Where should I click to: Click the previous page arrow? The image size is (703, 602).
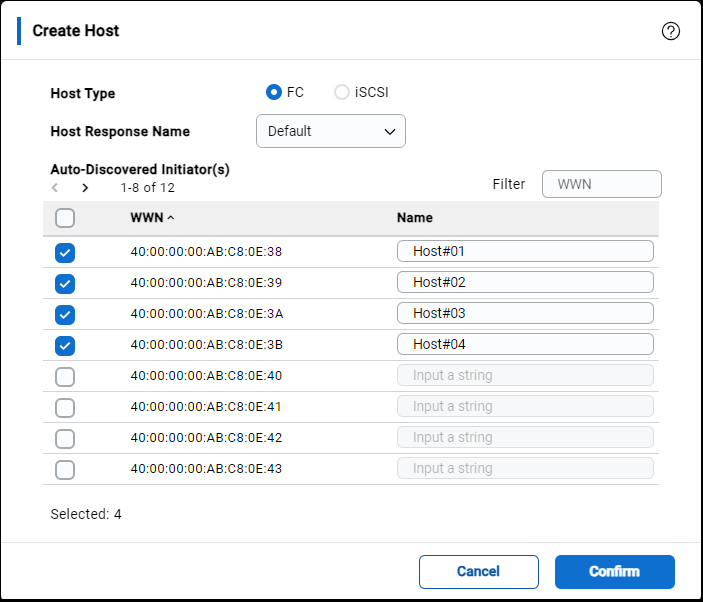click(x=55, y=187)
